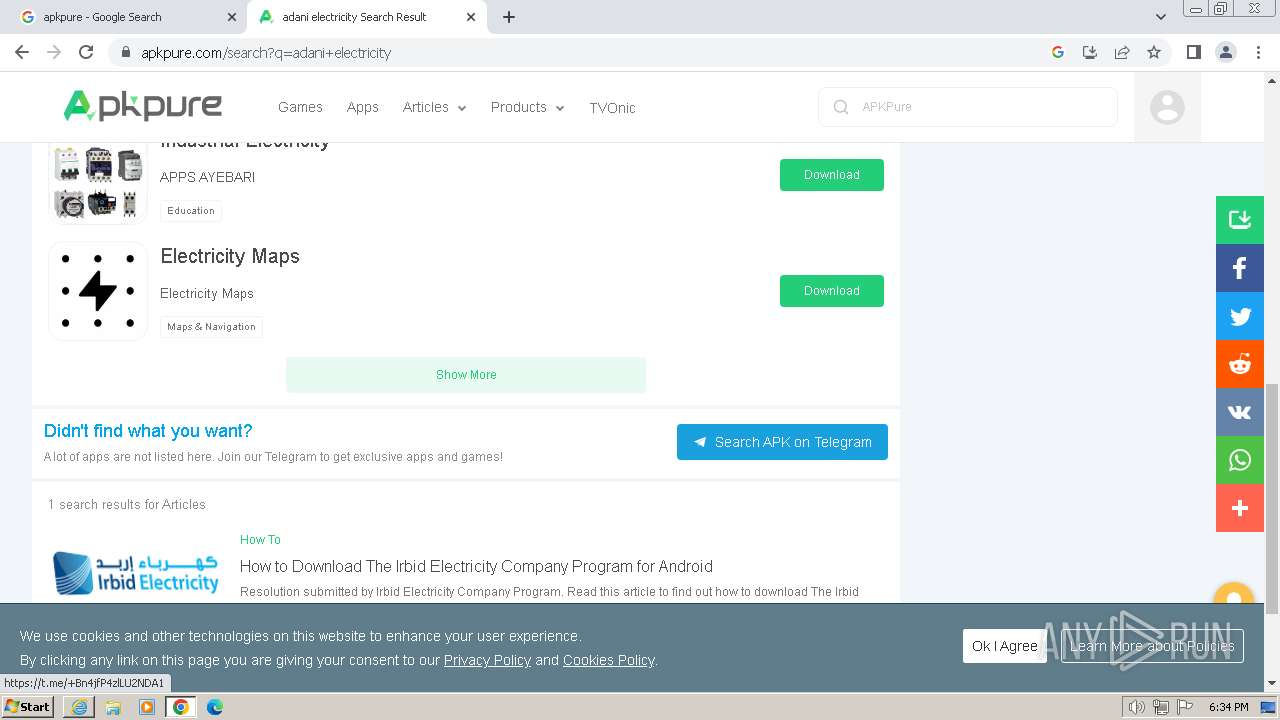Click the Education category tag
The image size is (1280, 720).
pos(191,211)
